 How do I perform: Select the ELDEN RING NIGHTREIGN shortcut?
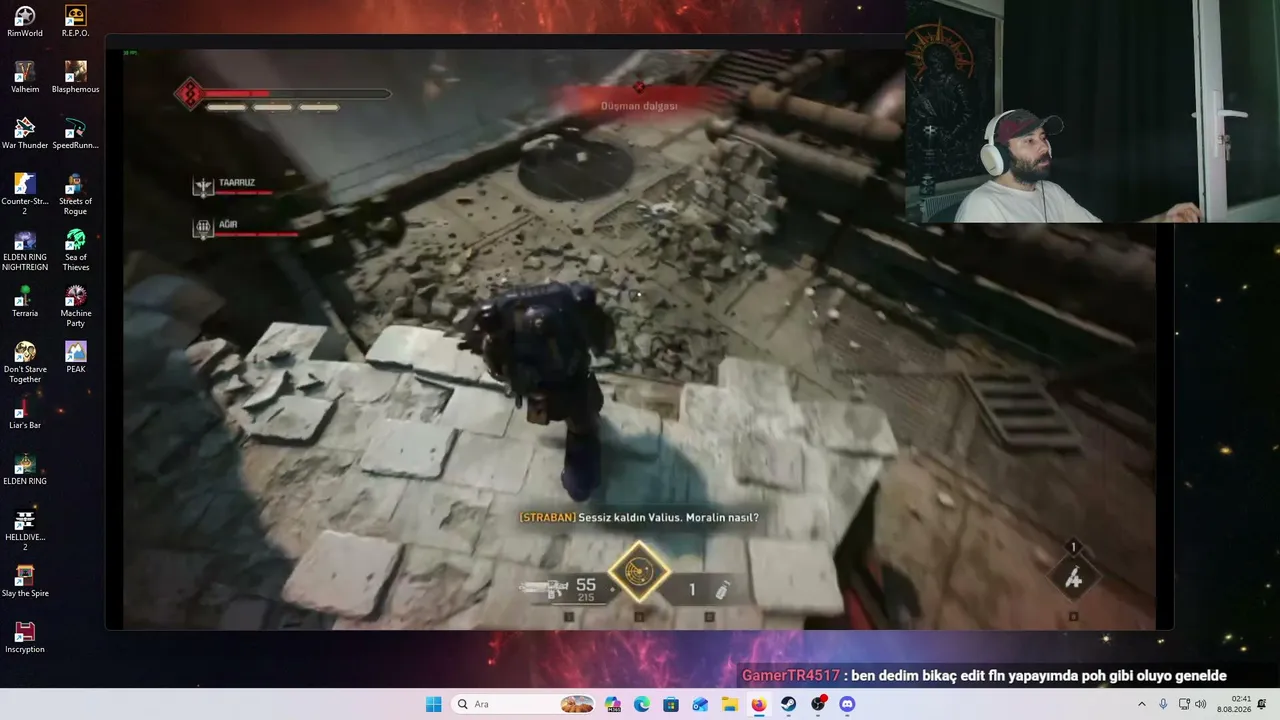click(25, 250)
